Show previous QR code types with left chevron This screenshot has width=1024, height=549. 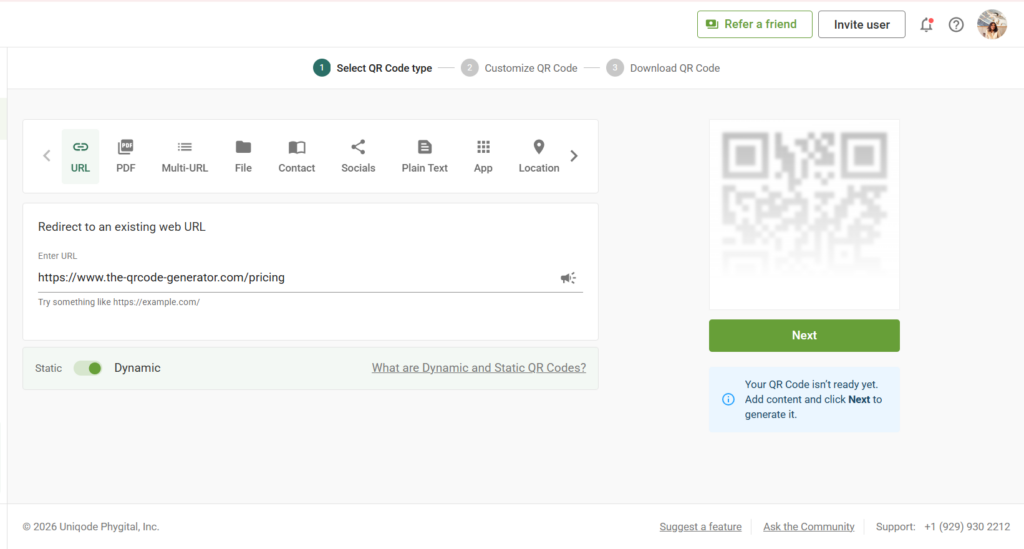tap(46, 156)
